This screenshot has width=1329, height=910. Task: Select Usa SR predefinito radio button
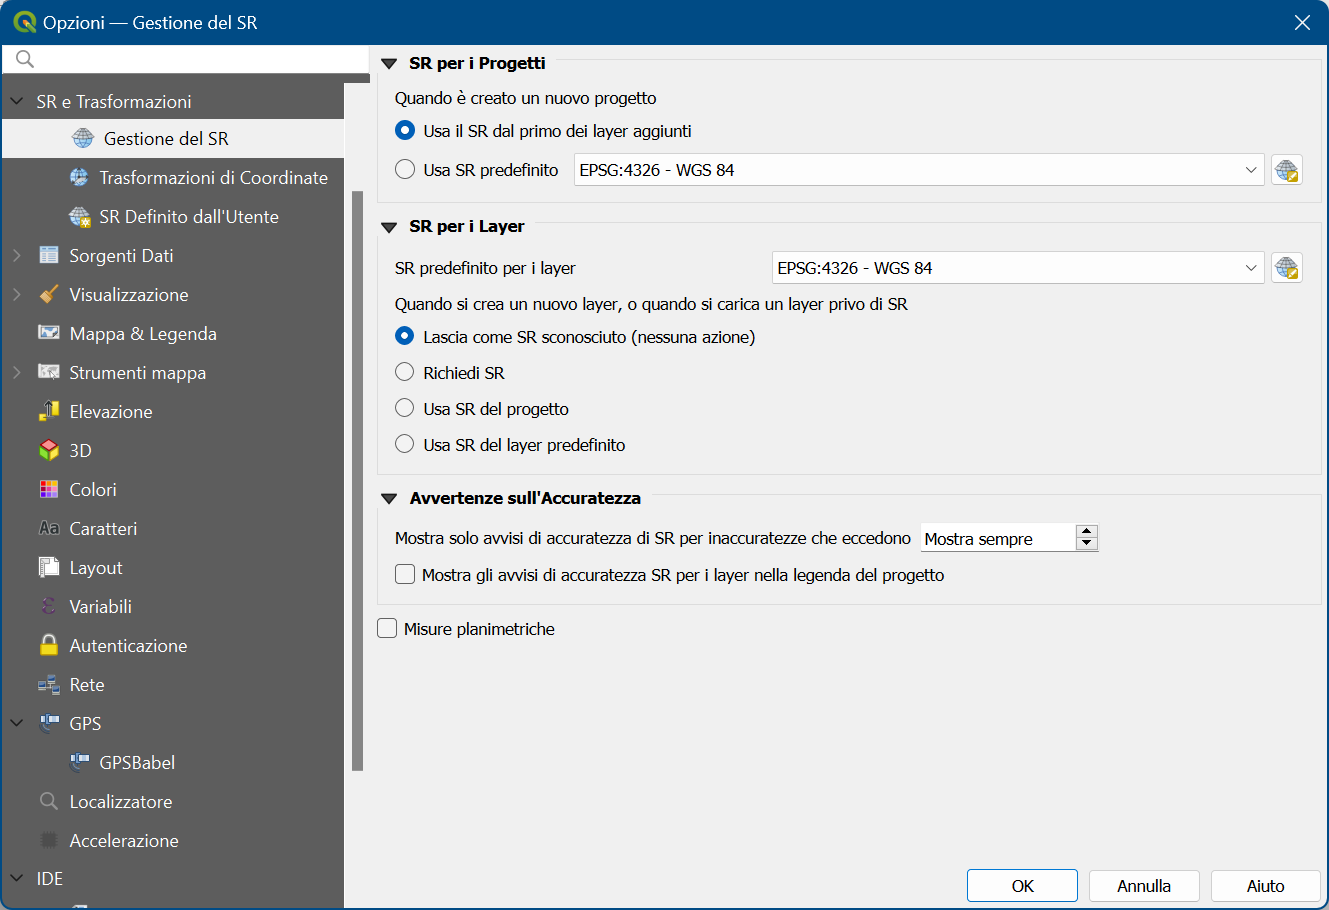click(x=405, y=170)
